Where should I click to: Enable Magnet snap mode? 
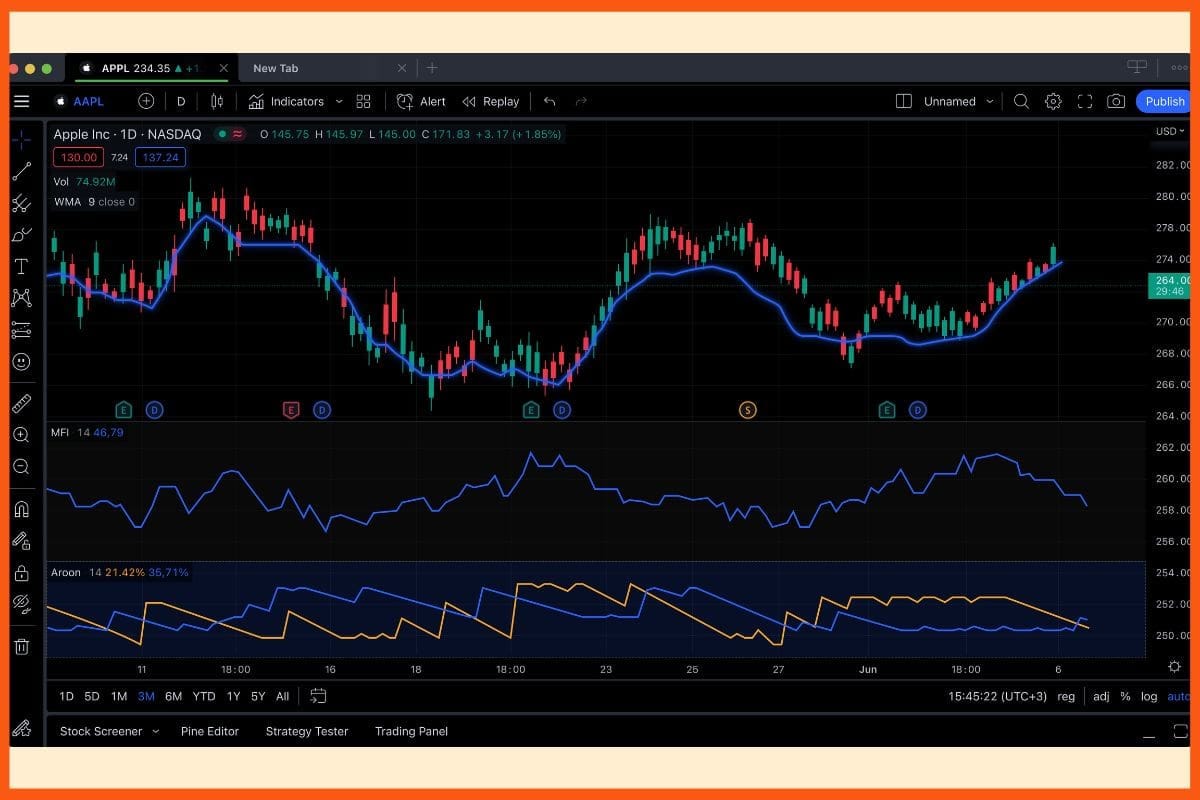tap(21, 509)
